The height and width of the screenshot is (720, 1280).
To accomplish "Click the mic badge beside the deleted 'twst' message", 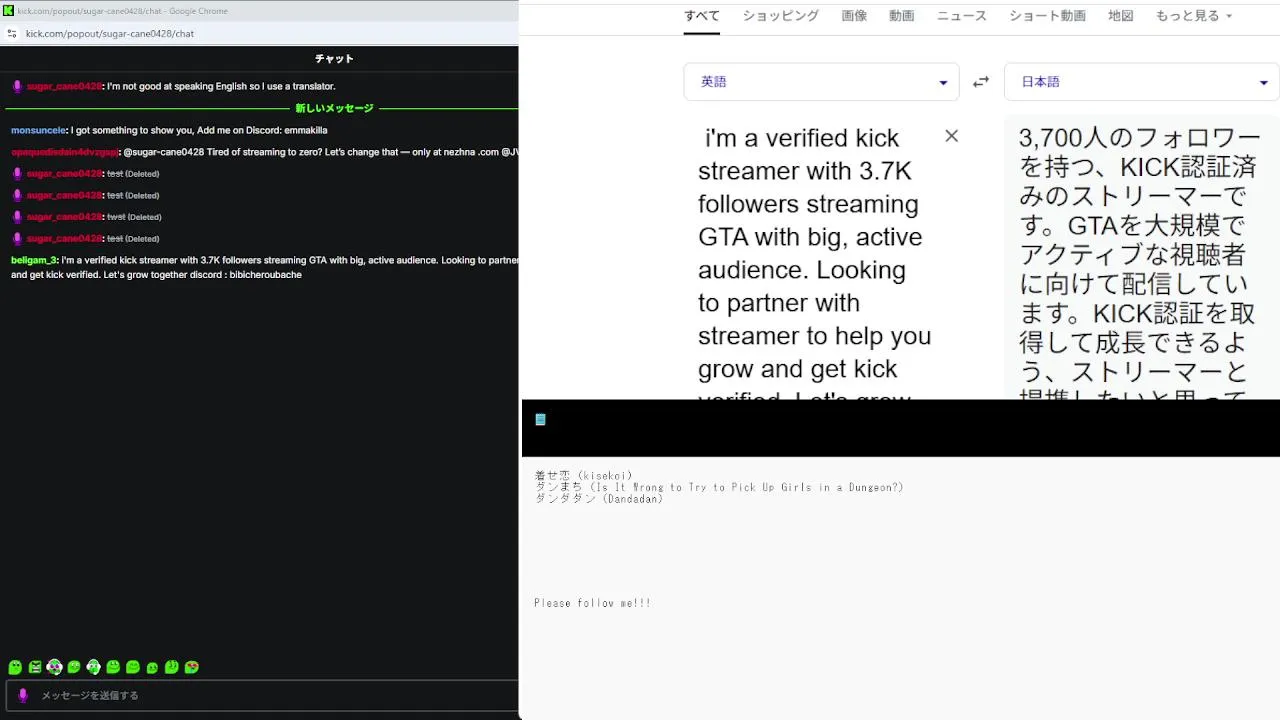I will (x=17, y=217).
